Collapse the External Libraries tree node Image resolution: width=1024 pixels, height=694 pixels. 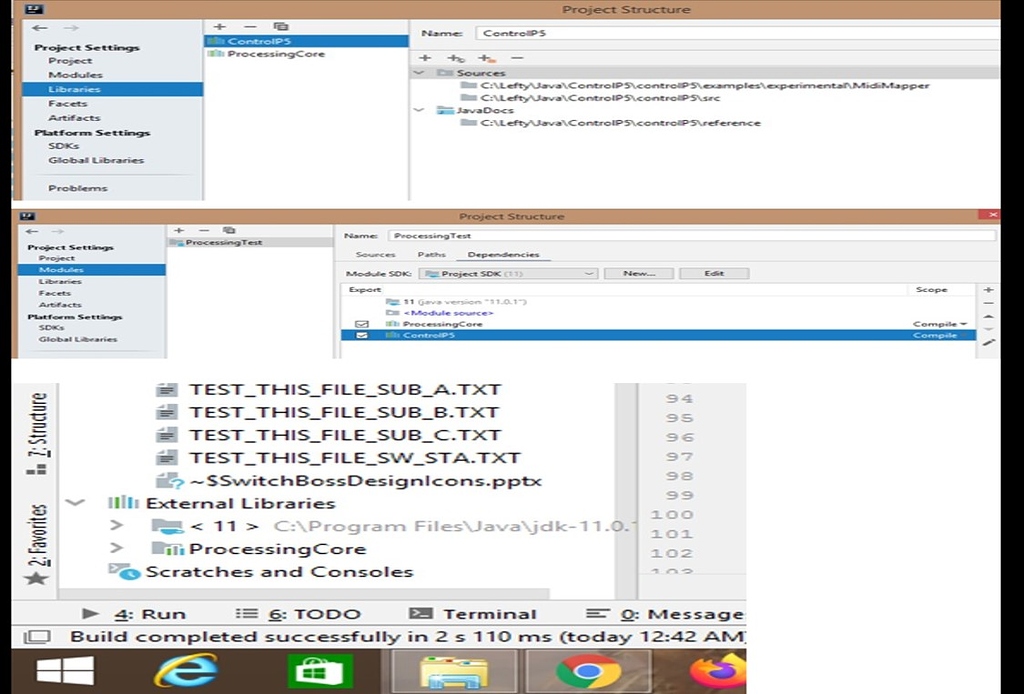point(74,502)
